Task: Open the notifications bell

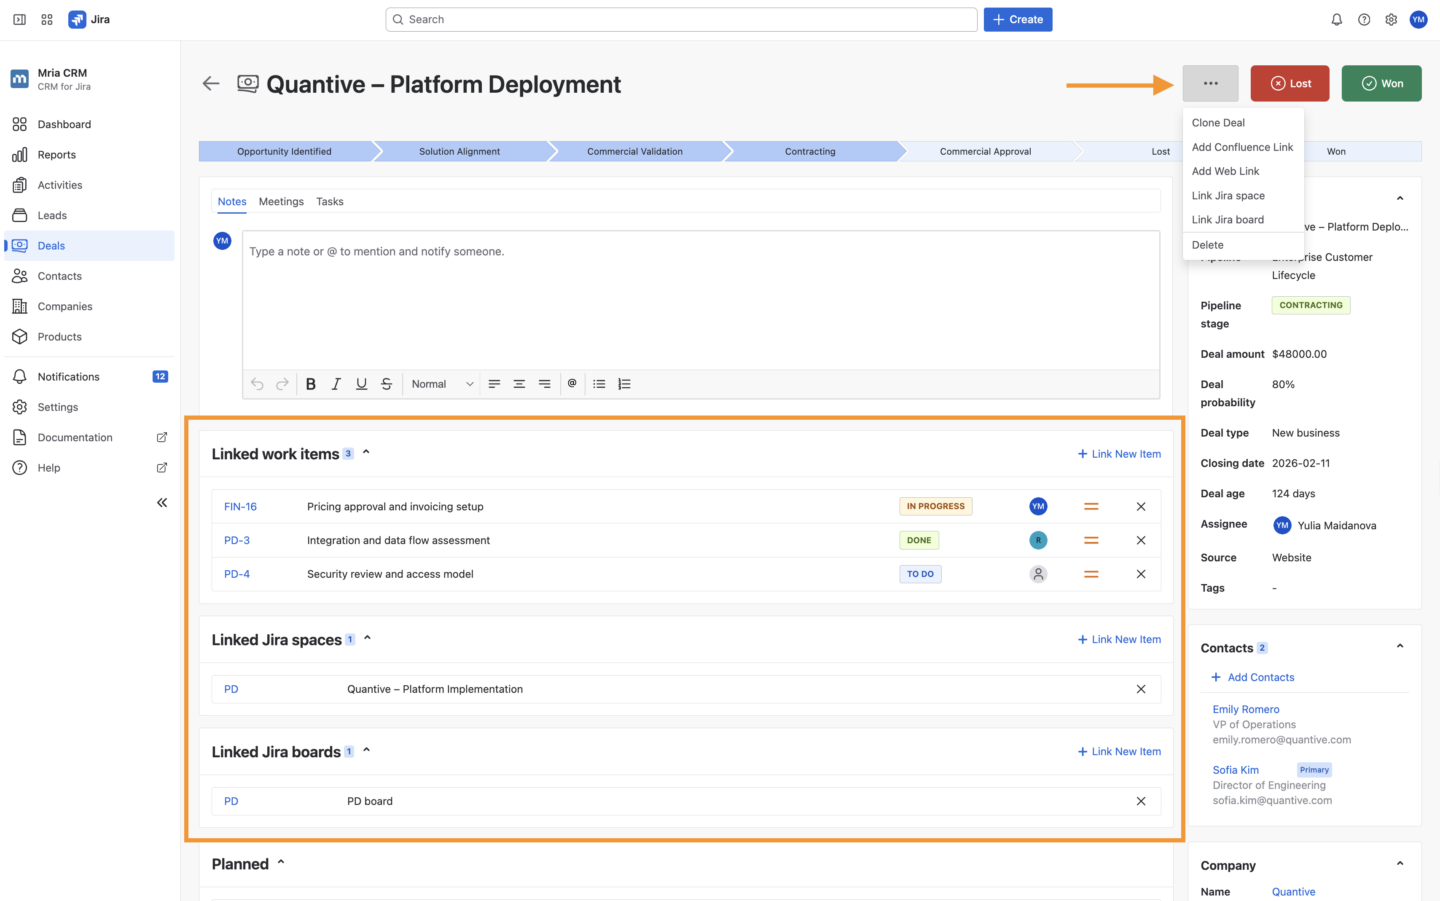Action: click(x=1336, y=19)
